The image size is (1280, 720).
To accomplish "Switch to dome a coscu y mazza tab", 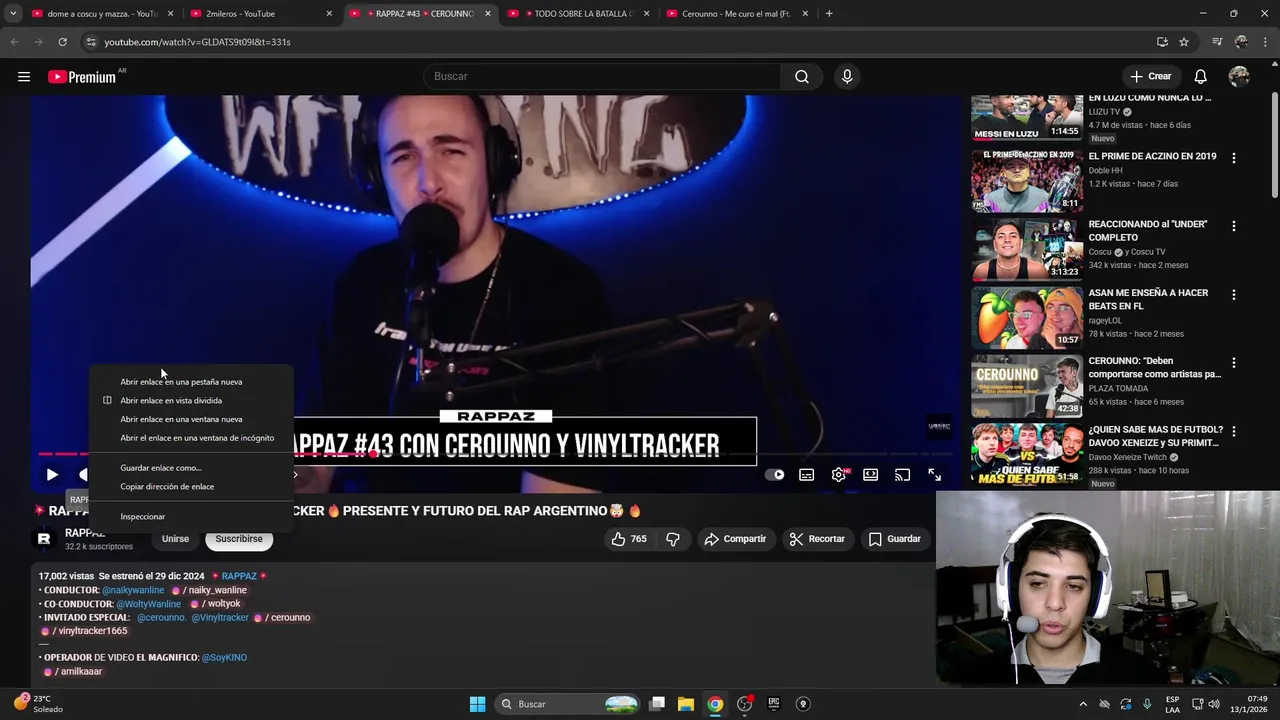I will tap(101, 14).
